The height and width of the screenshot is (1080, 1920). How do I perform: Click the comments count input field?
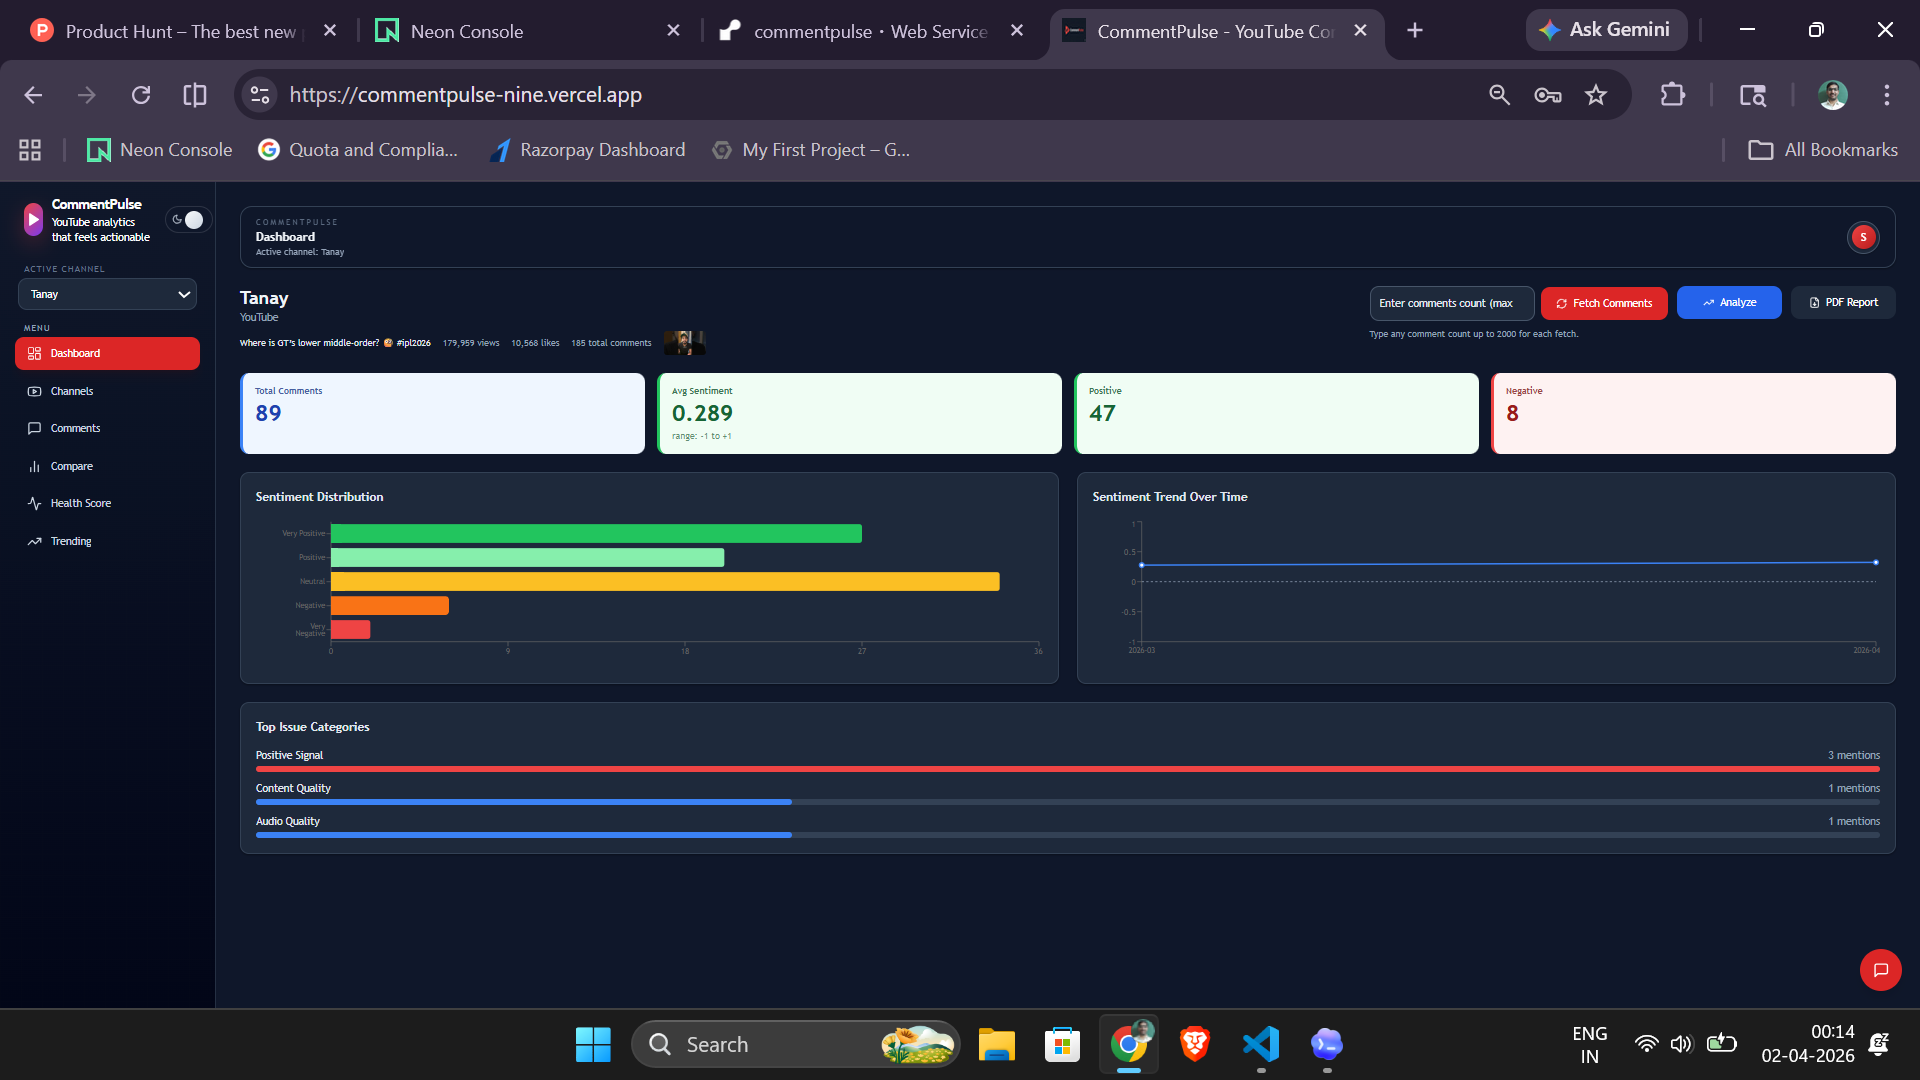point(1450,303)
